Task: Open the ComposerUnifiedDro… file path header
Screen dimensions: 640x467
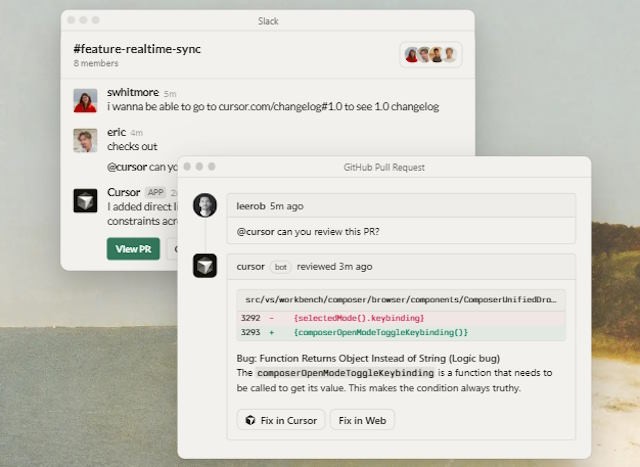Action: 401,300
